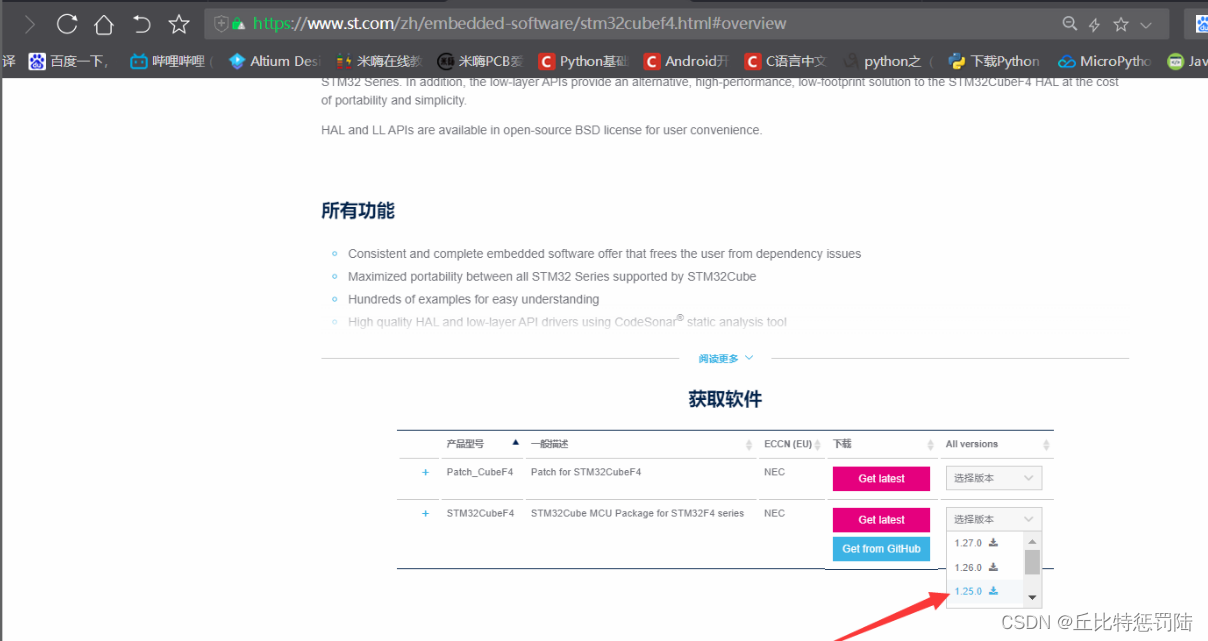Click the undo-close-tab arrow icon
Viewport: 1208px width, 641px height.
point(142,23)
